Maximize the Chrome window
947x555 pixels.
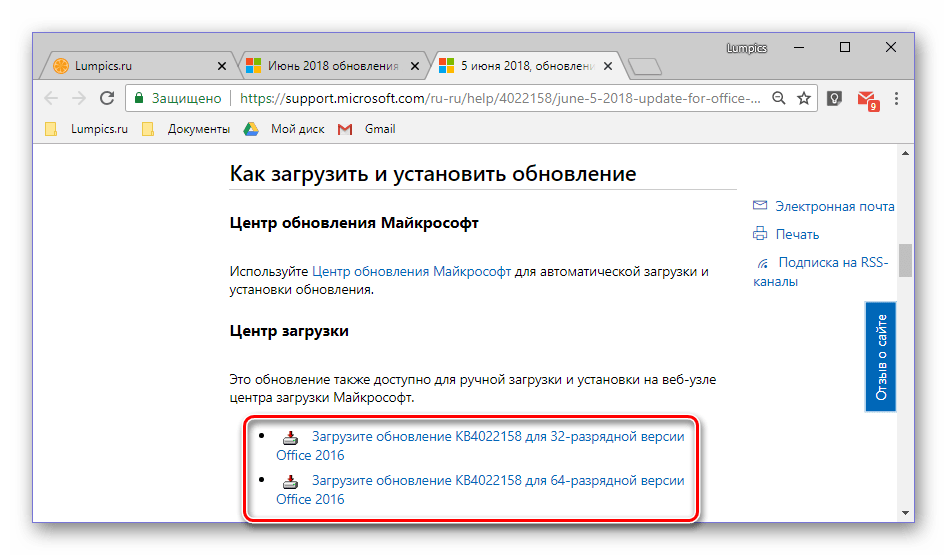[x=845, y=47]
